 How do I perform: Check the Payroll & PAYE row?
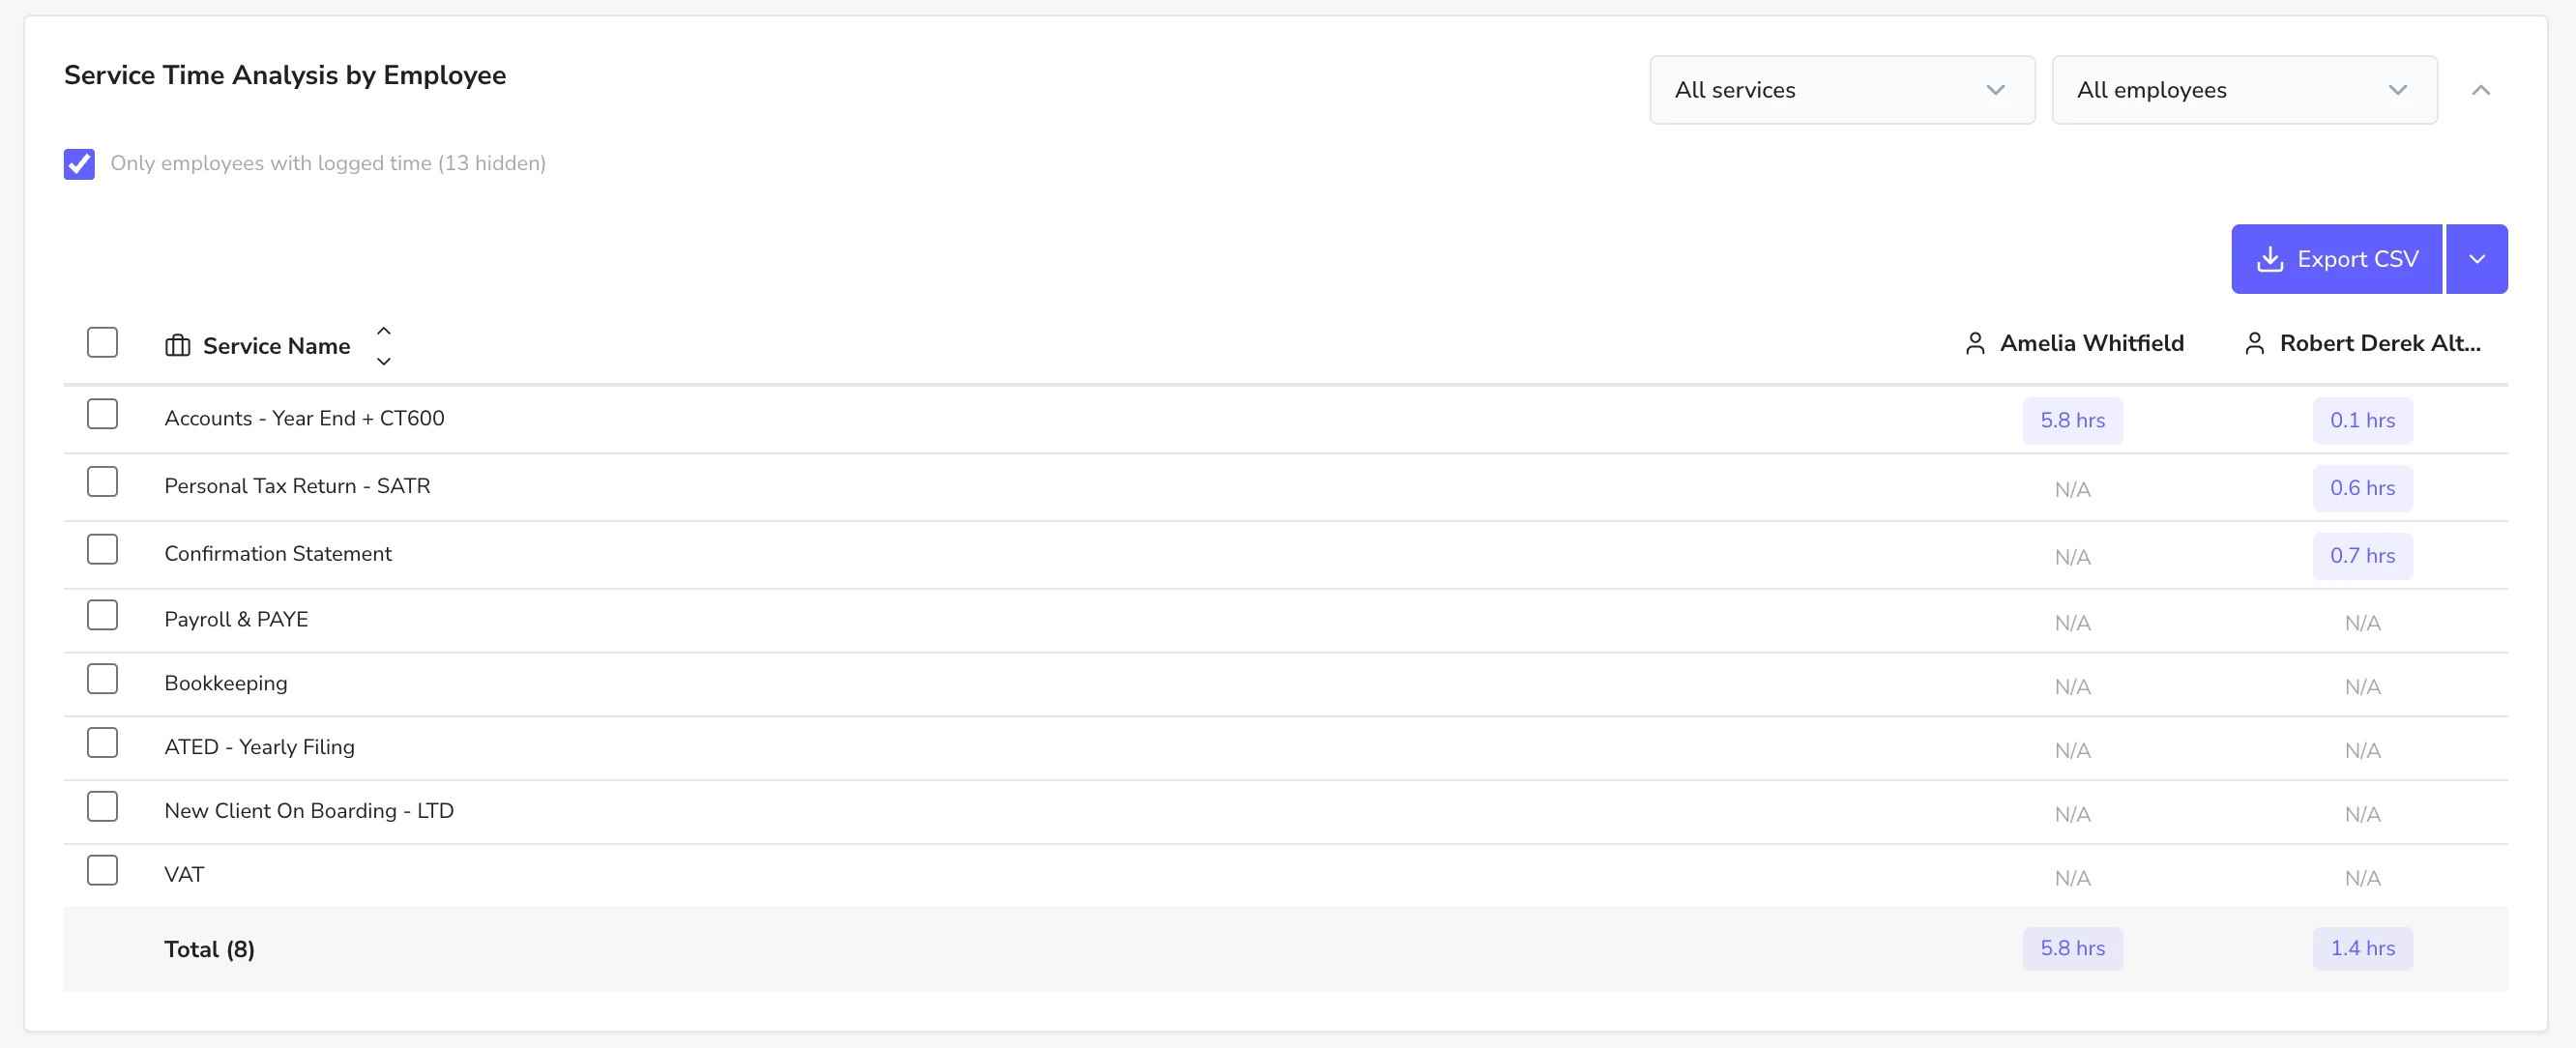(102, 615)
